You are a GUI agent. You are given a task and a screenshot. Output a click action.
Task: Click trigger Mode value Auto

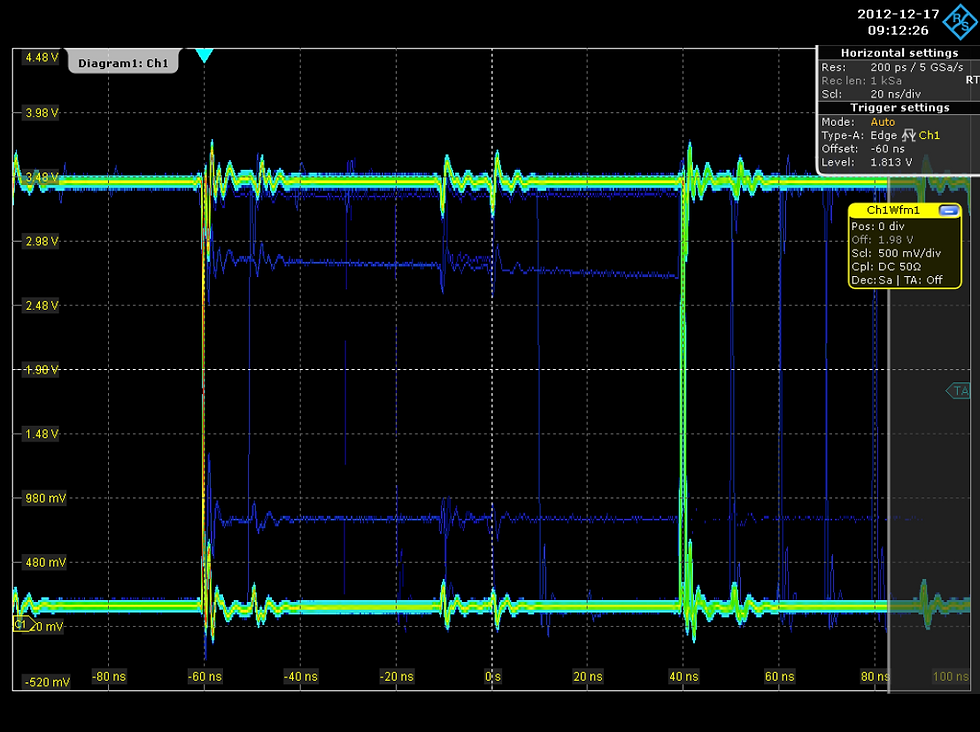pos(882,122)
